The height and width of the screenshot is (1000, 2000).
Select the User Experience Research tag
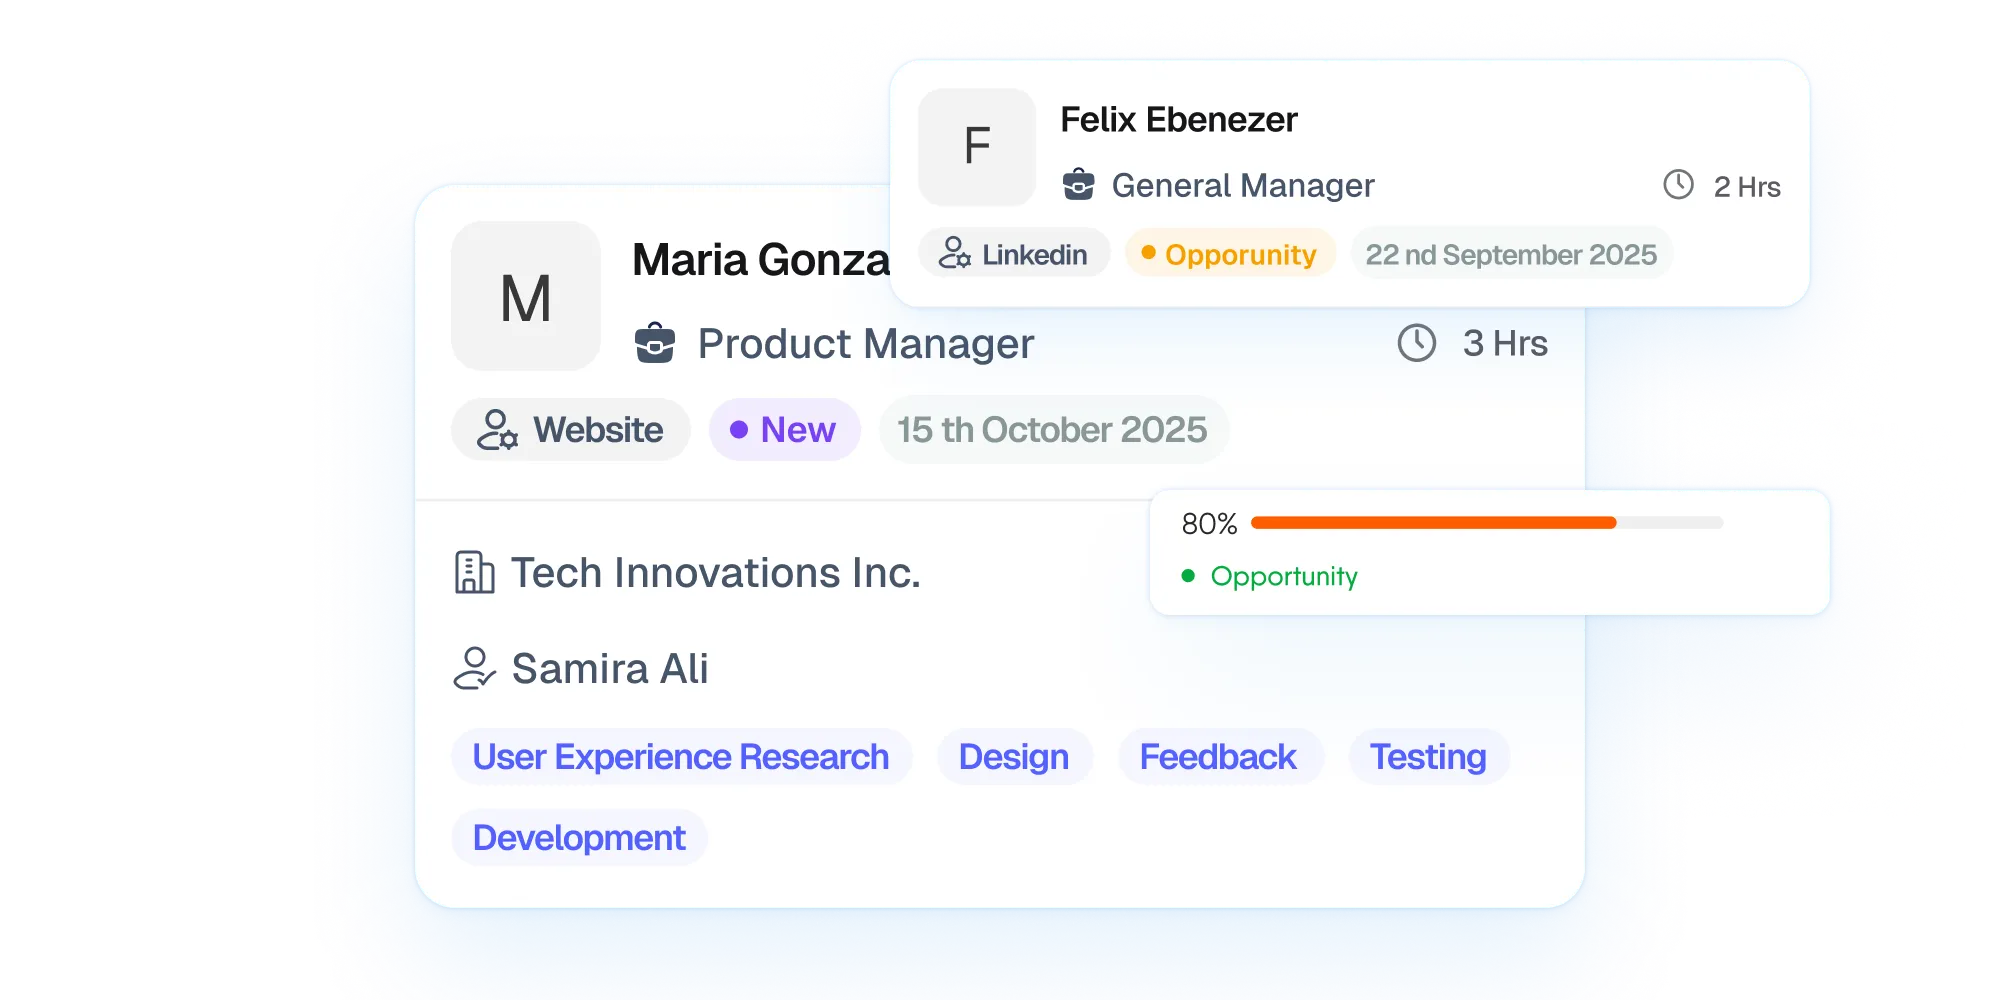[x=681, y=757]
